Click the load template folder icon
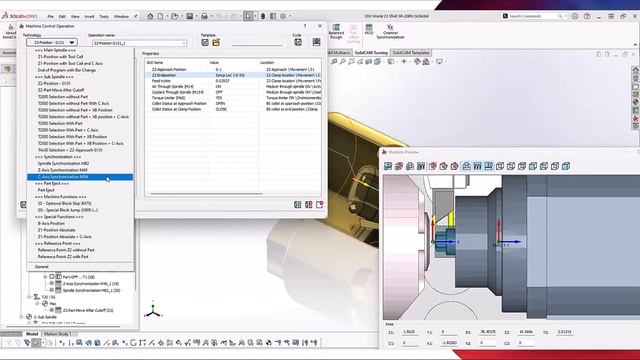This screenshot has height=360, width=640. click(x=216, y=42)
